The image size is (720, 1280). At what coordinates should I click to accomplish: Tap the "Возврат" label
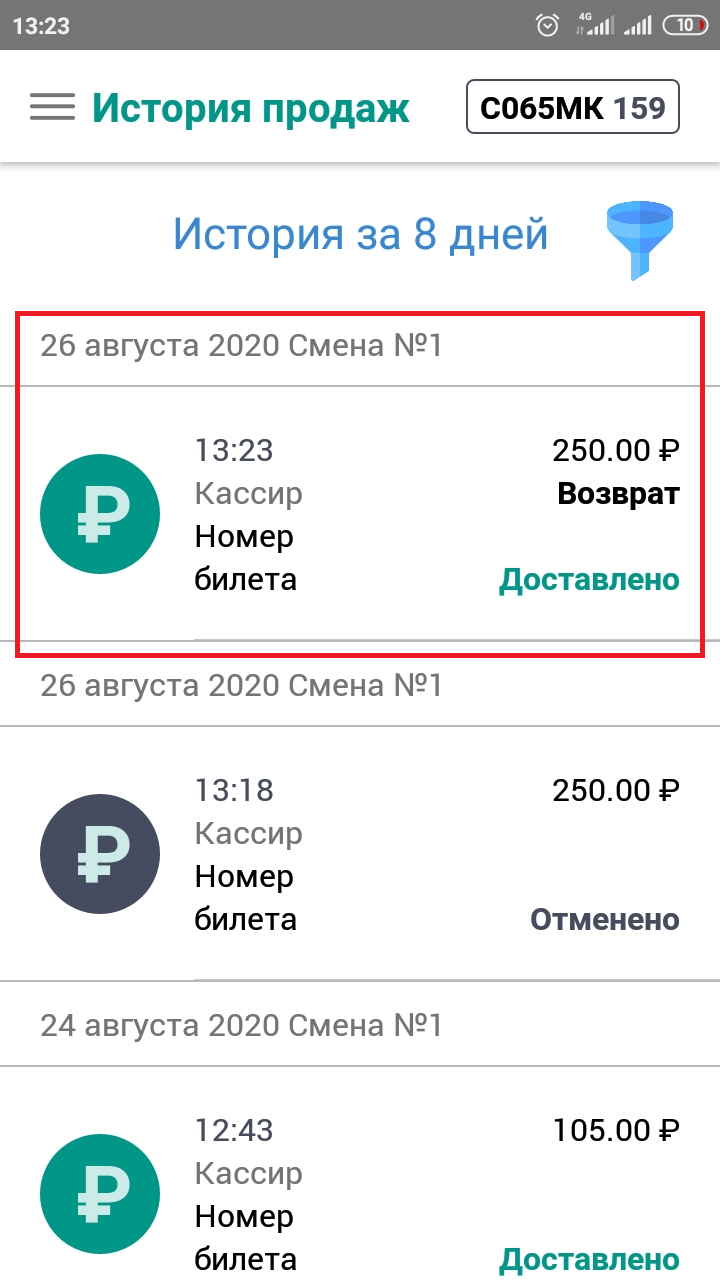[619, 493]
